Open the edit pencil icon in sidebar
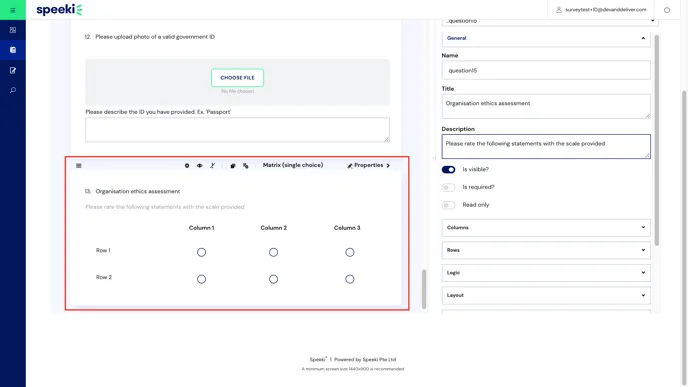The height and width of the screenshot is (387, 688). click(13, 70)
